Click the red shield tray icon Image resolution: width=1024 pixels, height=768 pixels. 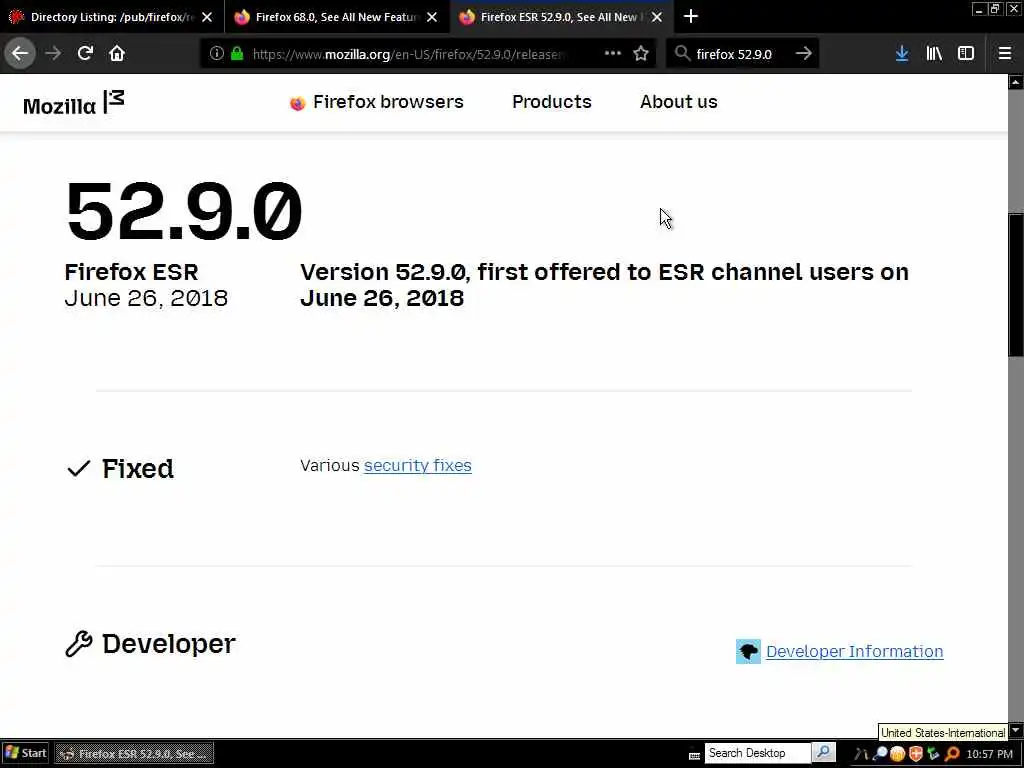(x=916, y=754)
